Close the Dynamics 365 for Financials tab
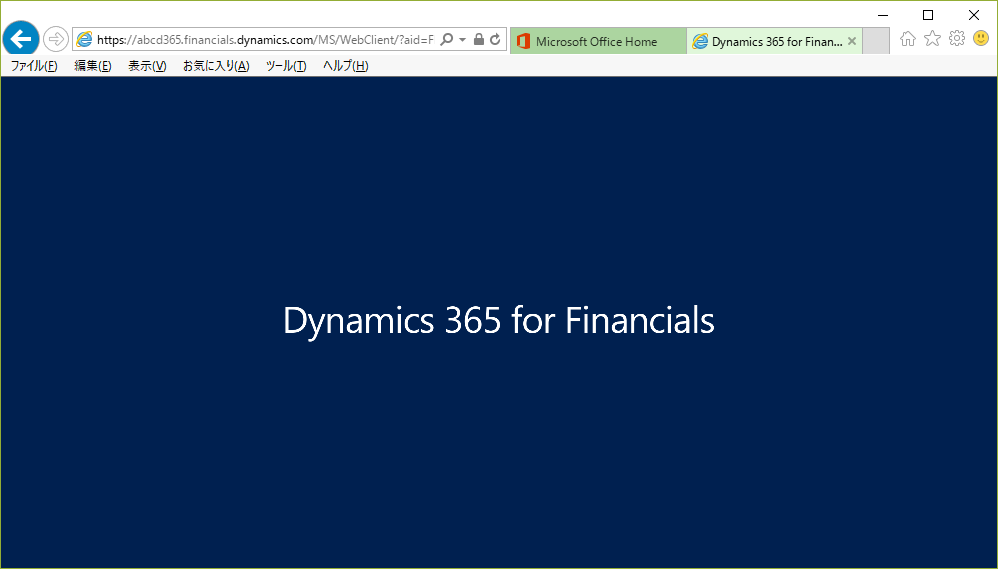 [x=852, y=41]
